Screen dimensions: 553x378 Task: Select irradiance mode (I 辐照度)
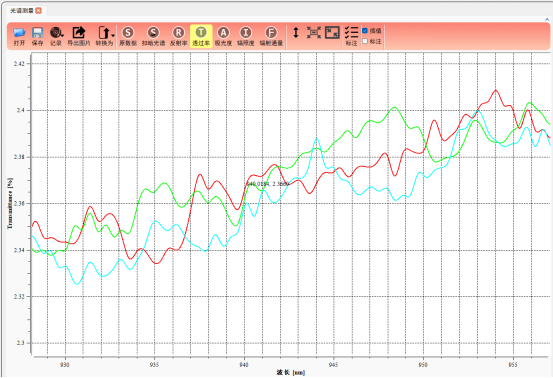tap(246, 36)
